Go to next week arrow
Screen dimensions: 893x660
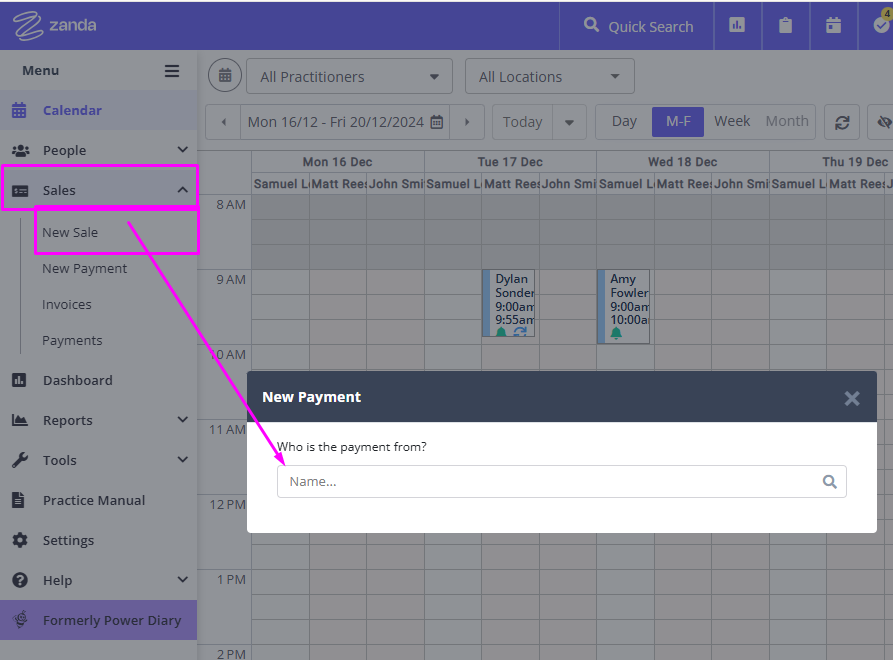[x=467, y=122]
